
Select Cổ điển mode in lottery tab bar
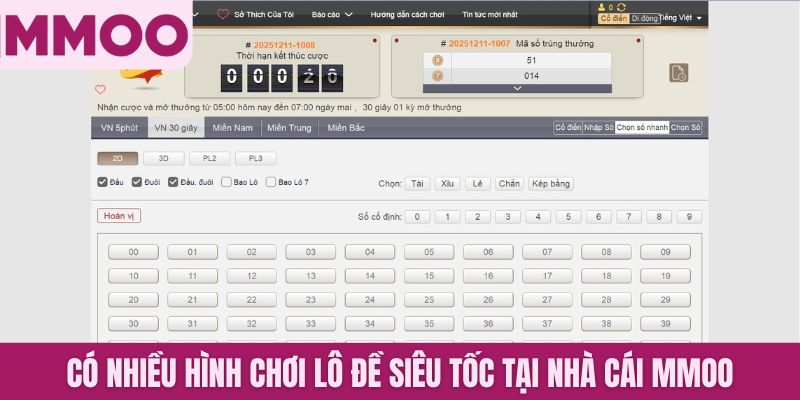[568, 128]
